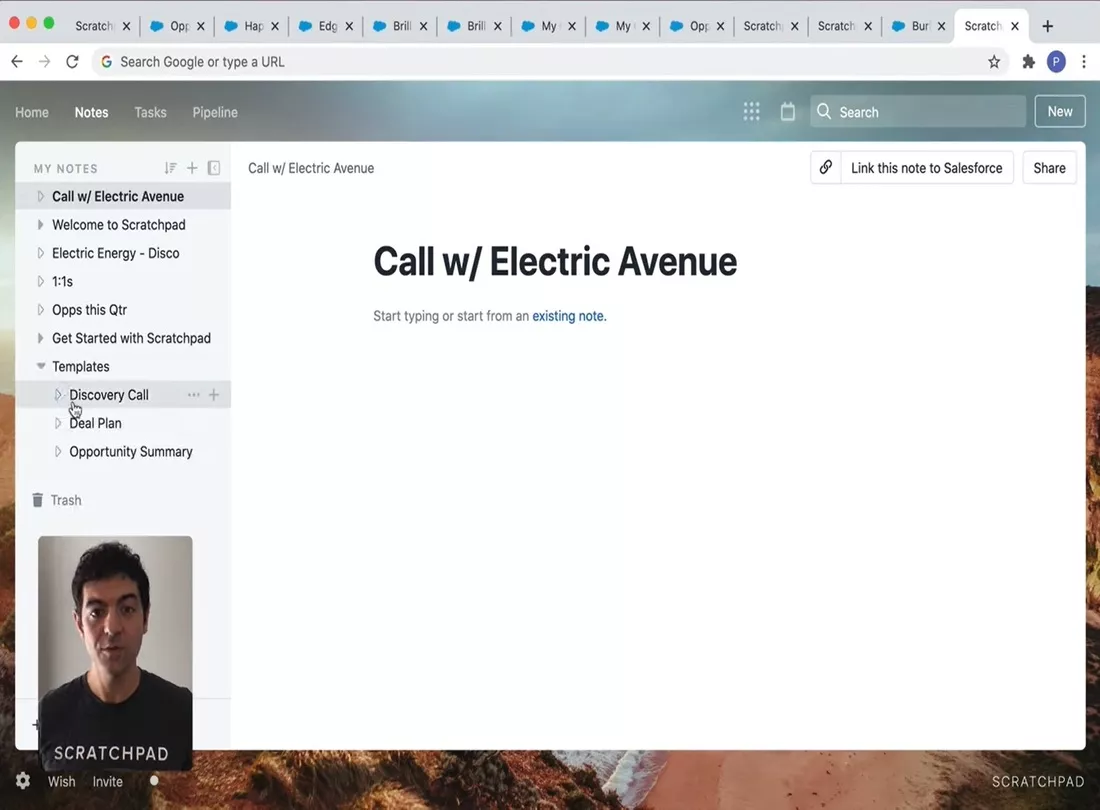Open Pipeline tab
Image resolution: width=1100 pixels, height=810 pixels.
coord(215,112)
